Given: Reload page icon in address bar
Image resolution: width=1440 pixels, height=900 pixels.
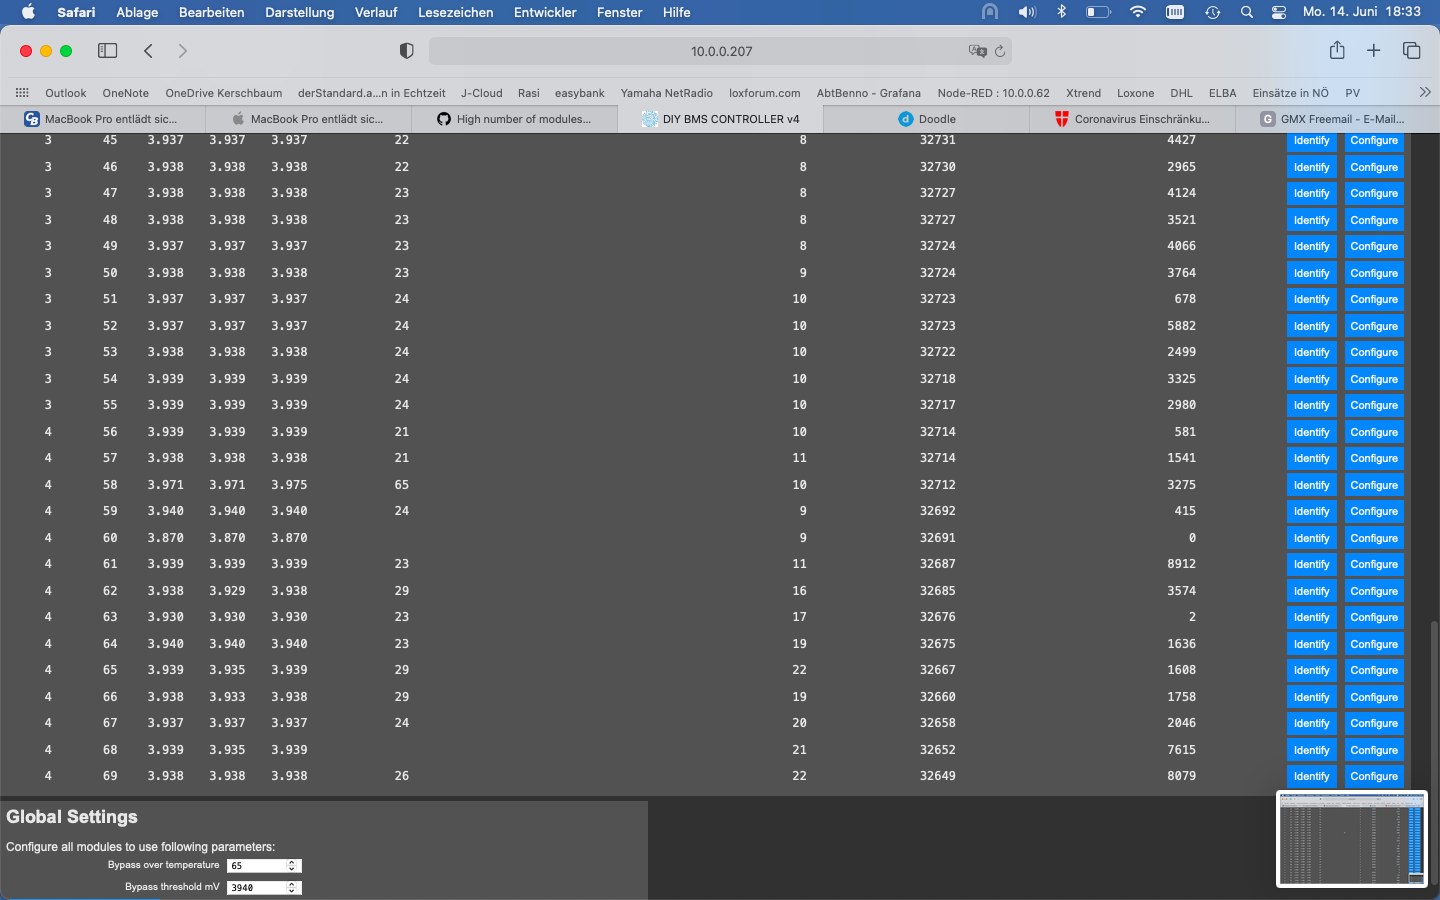Looking at the screenshot, I should (999, 51).
